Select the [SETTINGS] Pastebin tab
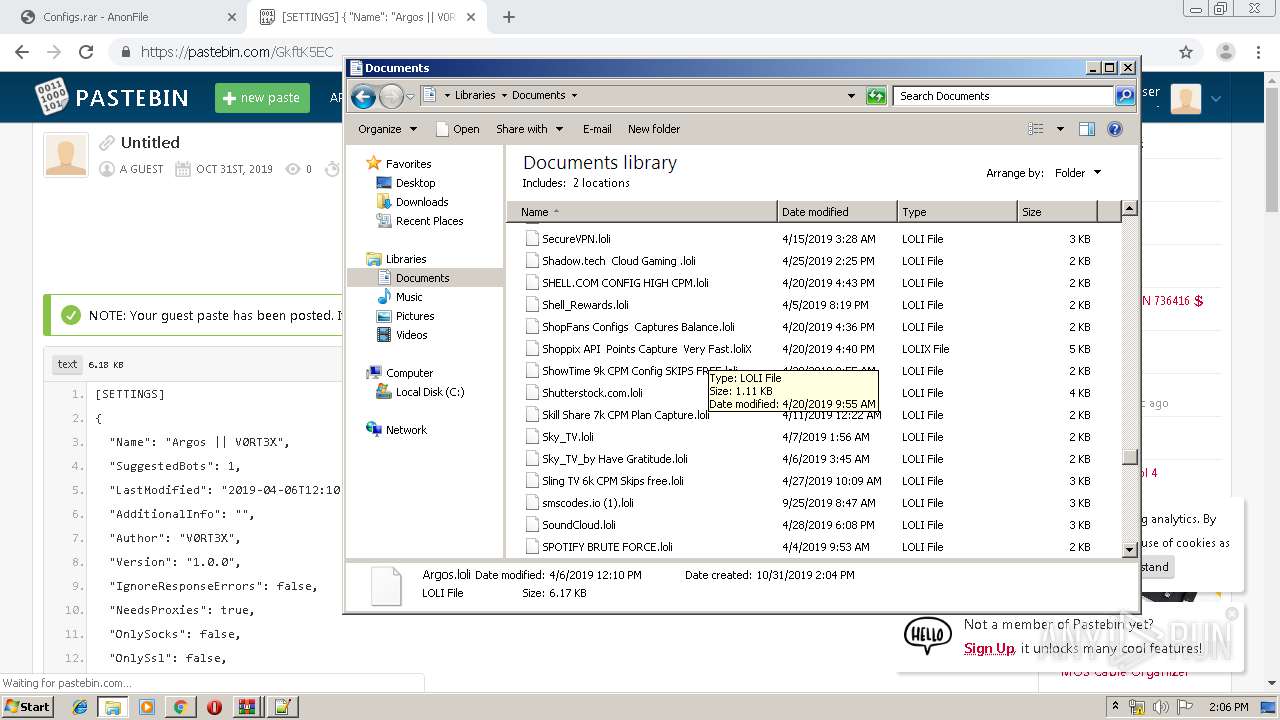Image resolution: width=1280 pixels, height=720 pixels. coord(368,17)
